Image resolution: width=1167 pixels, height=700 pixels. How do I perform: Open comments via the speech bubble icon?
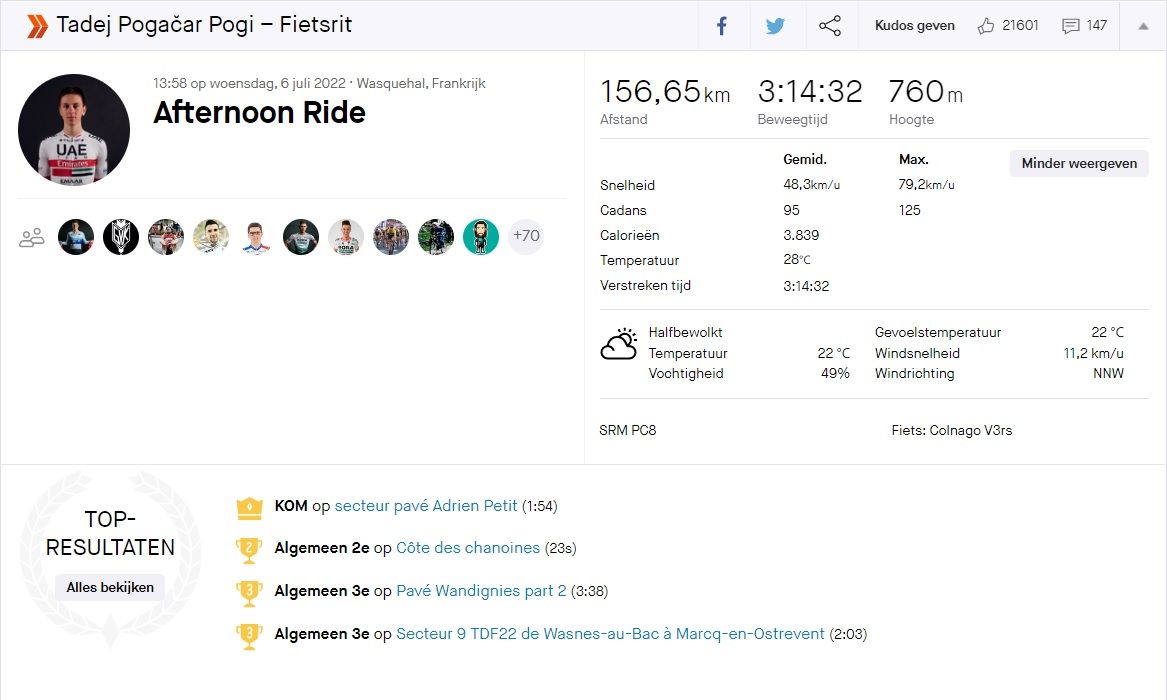point(1068,25)
